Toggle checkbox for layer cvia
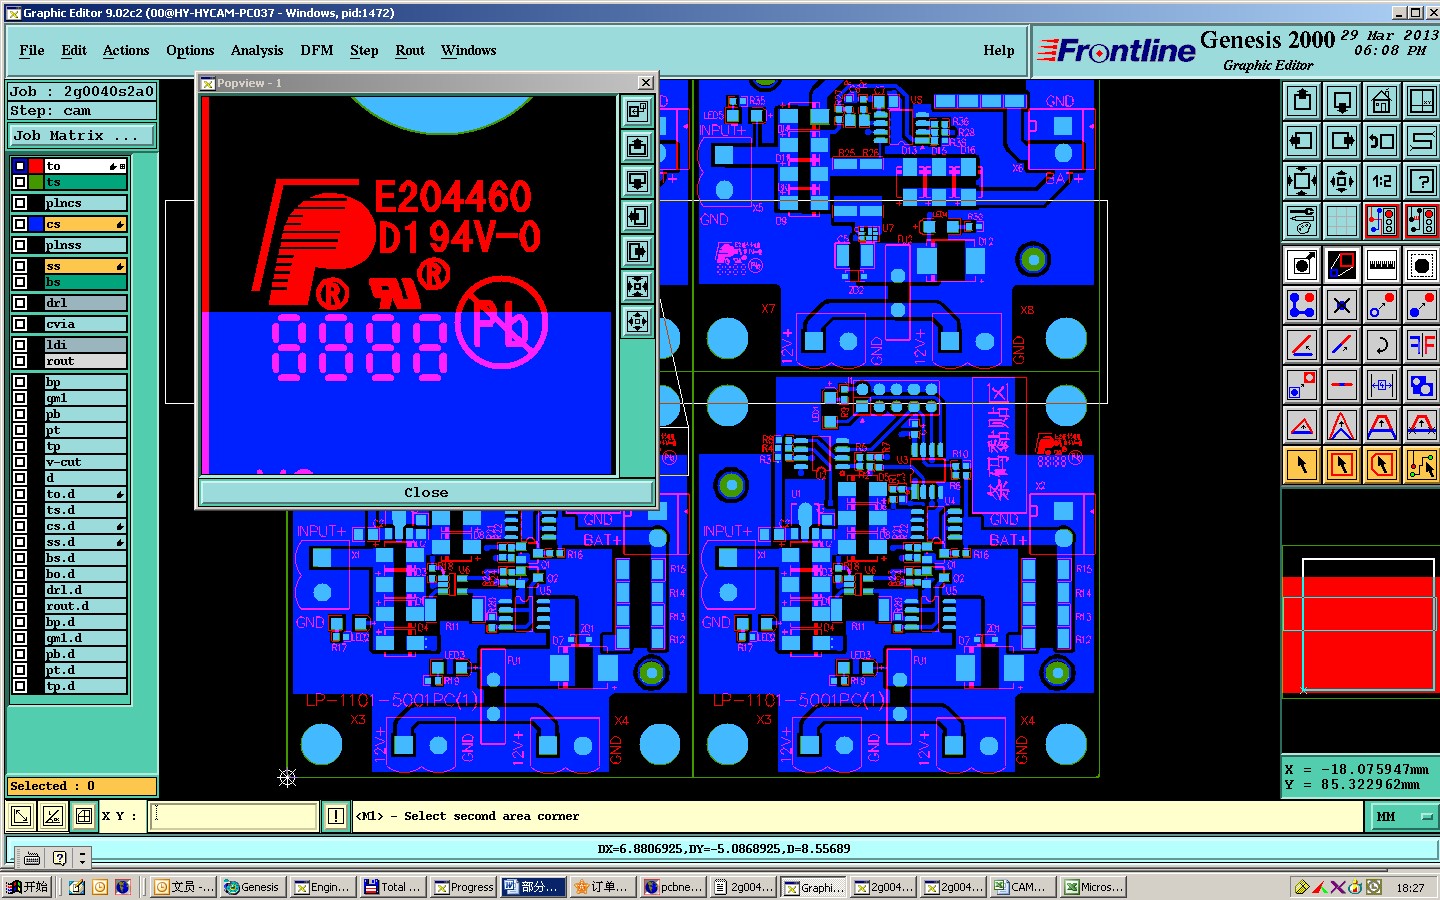 pyautogui.click(x=20, y=324)
